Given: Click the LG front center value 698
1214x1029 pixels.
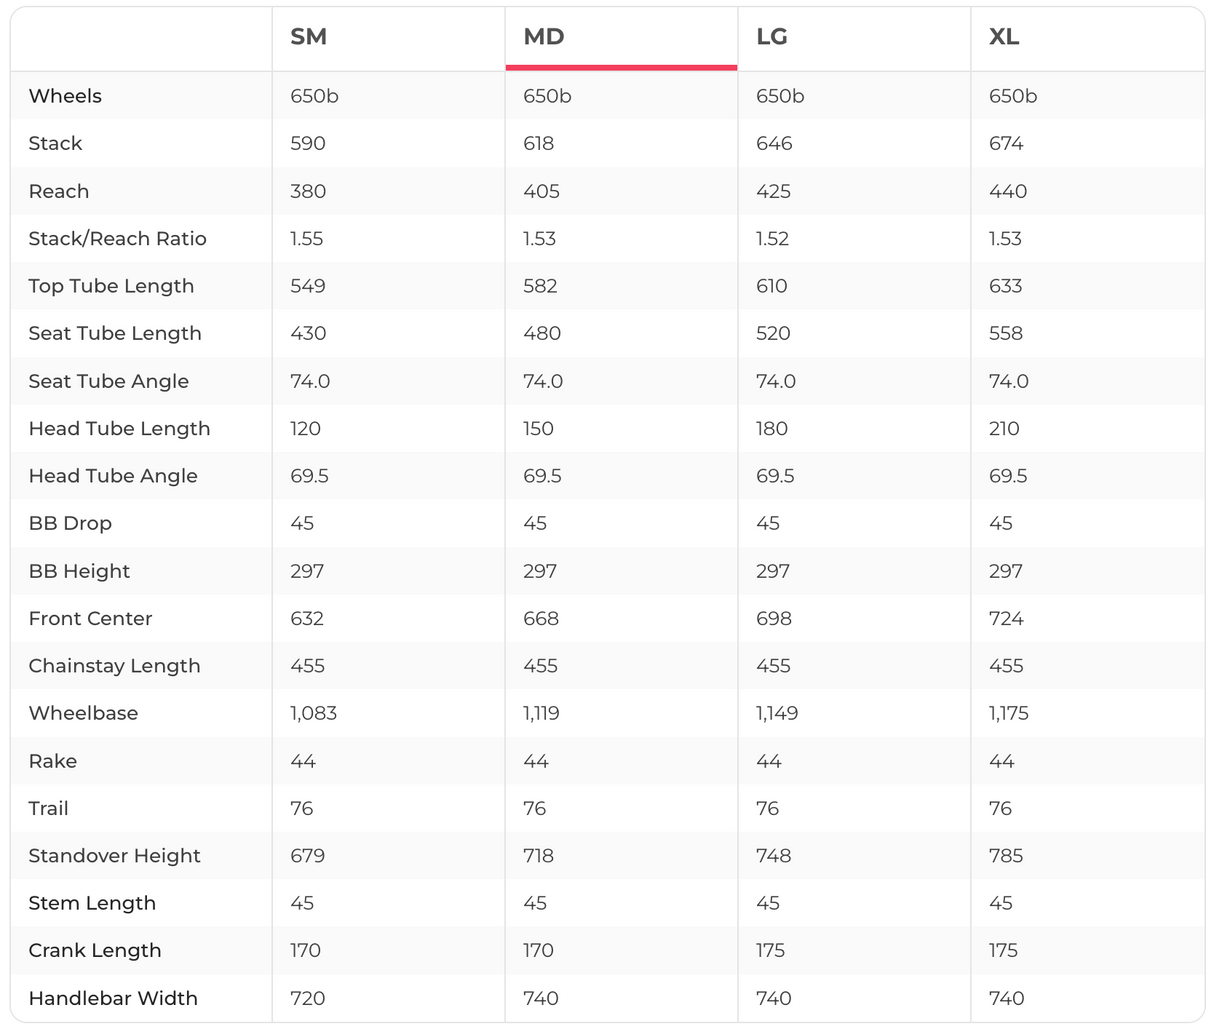Looking at the screenshot, I should tap(774, 619).
